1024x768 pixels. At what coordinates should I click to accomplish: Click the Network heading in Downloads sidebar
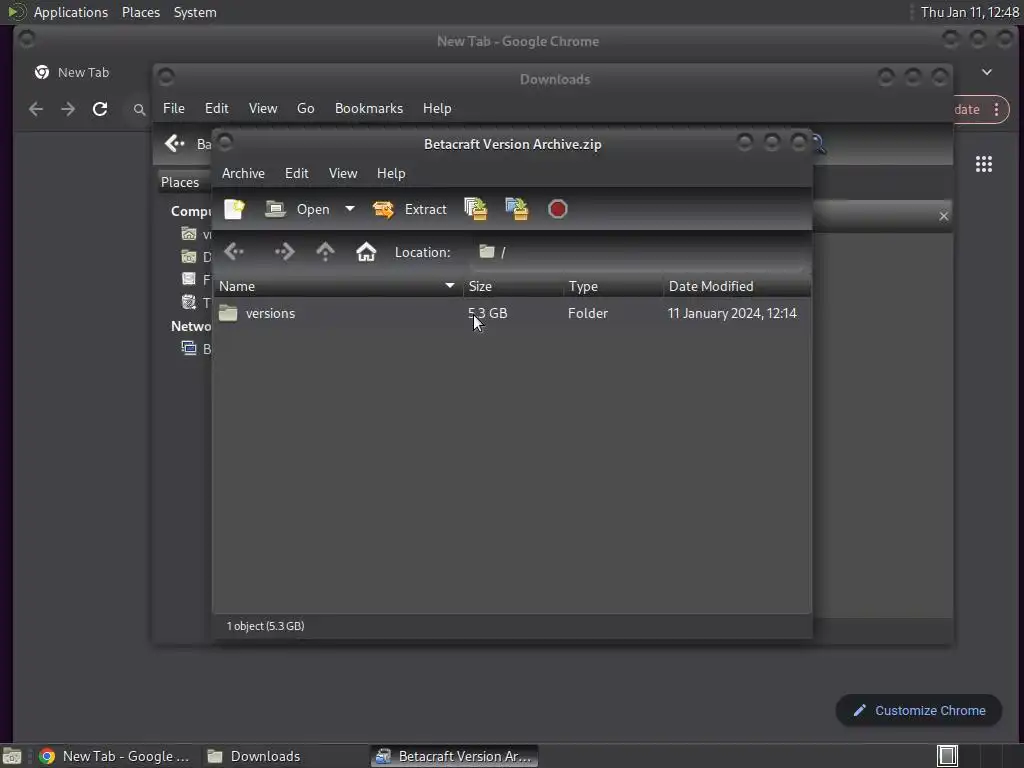tap(191, 326)
